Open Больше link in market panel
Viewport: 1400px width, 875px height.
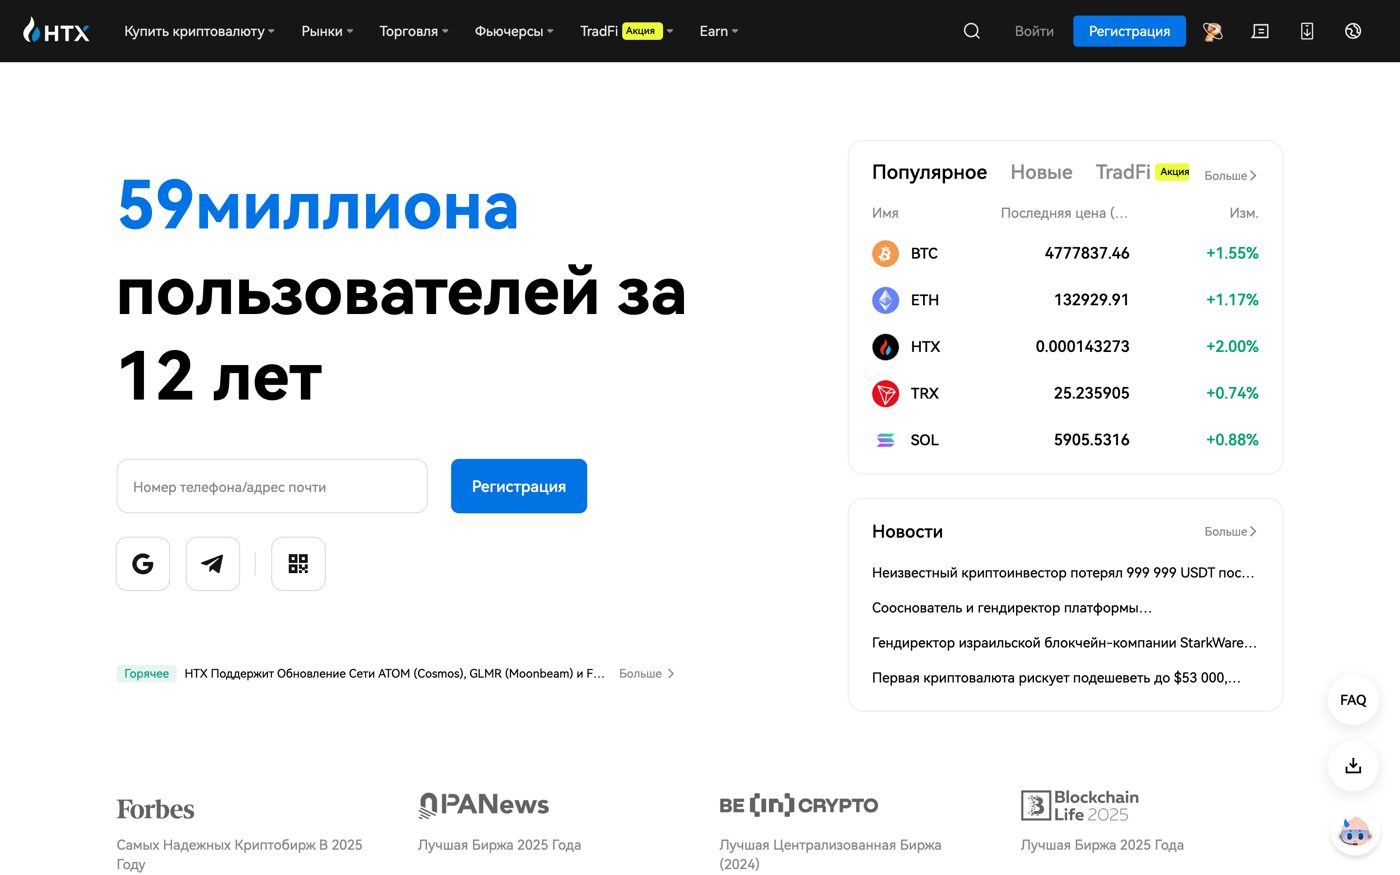(x=1230, y=176)
